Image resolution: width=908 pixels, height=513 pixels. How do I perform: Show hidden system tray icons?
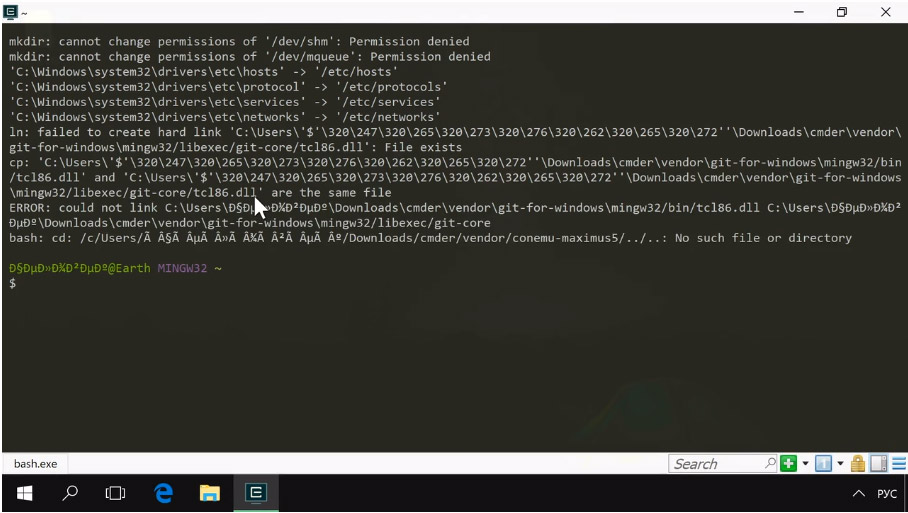(x=858, y=494)
